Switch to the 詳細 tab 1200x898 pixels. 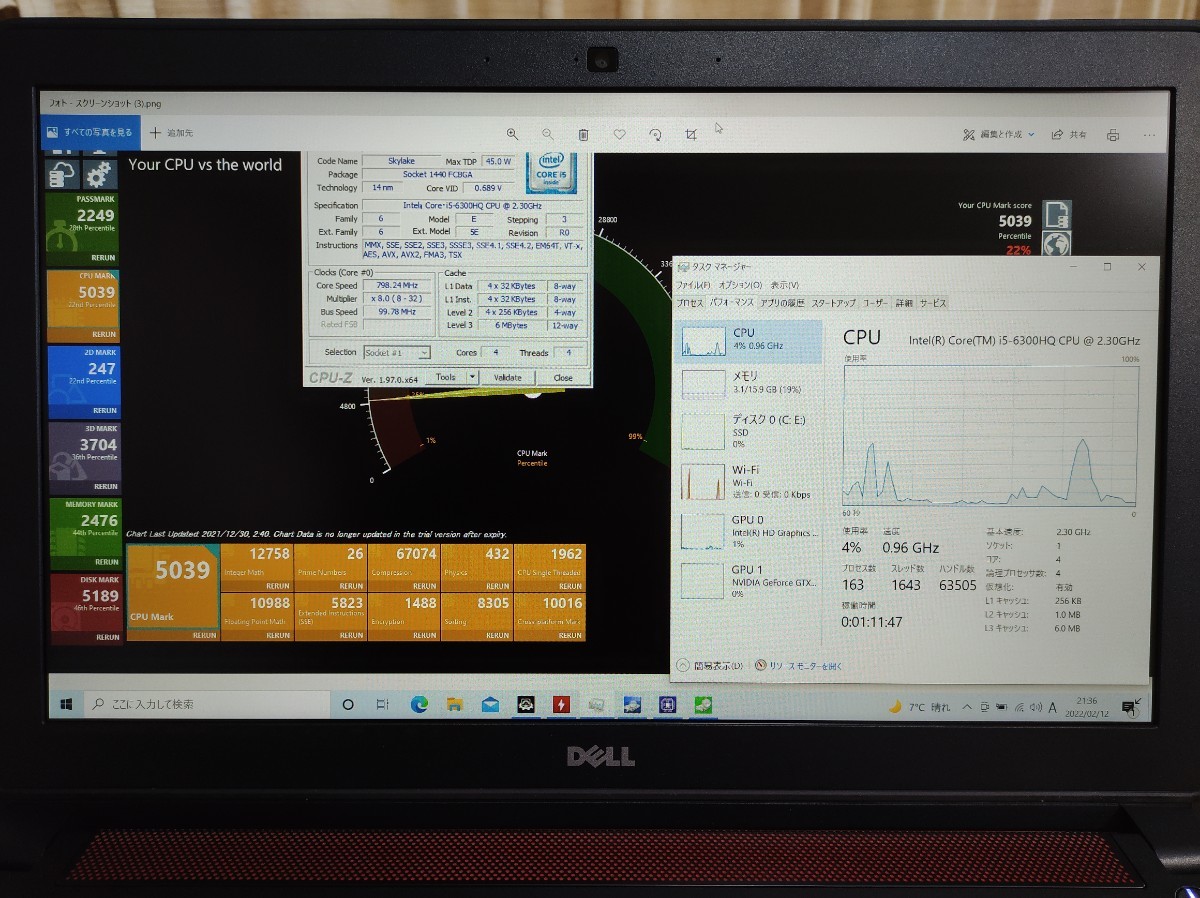pos(904,303)
